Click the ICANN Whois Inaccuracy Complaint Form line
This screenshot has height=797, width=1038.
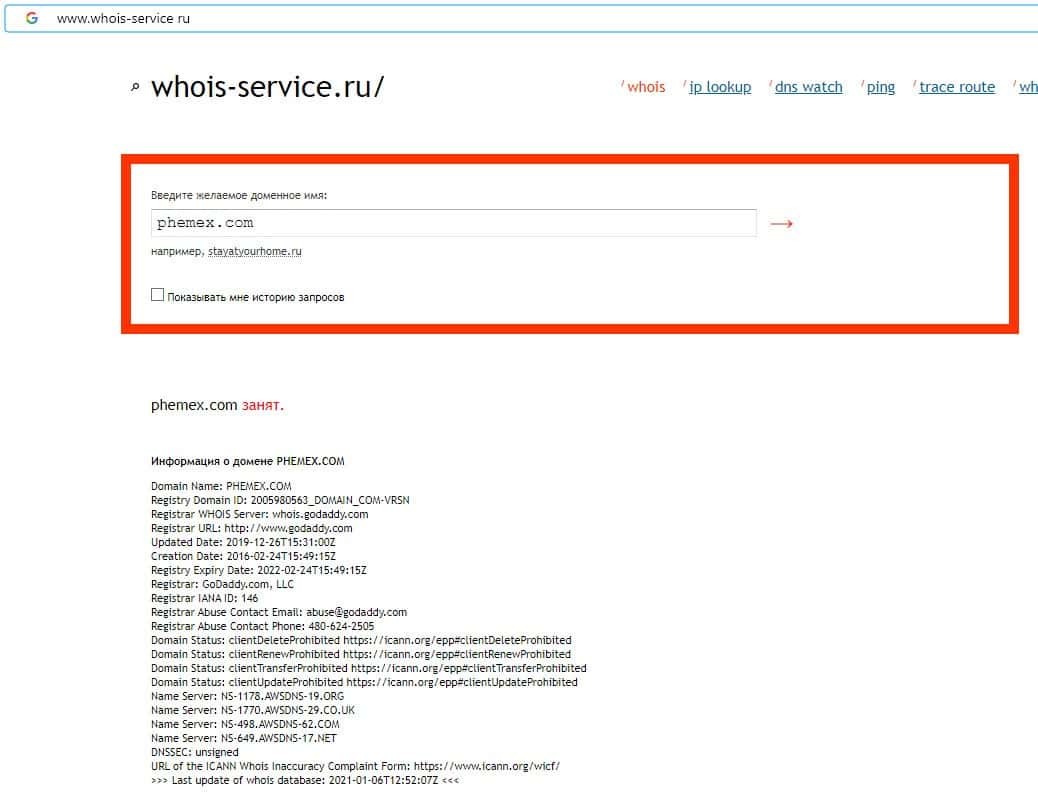[x=355, y=766]
